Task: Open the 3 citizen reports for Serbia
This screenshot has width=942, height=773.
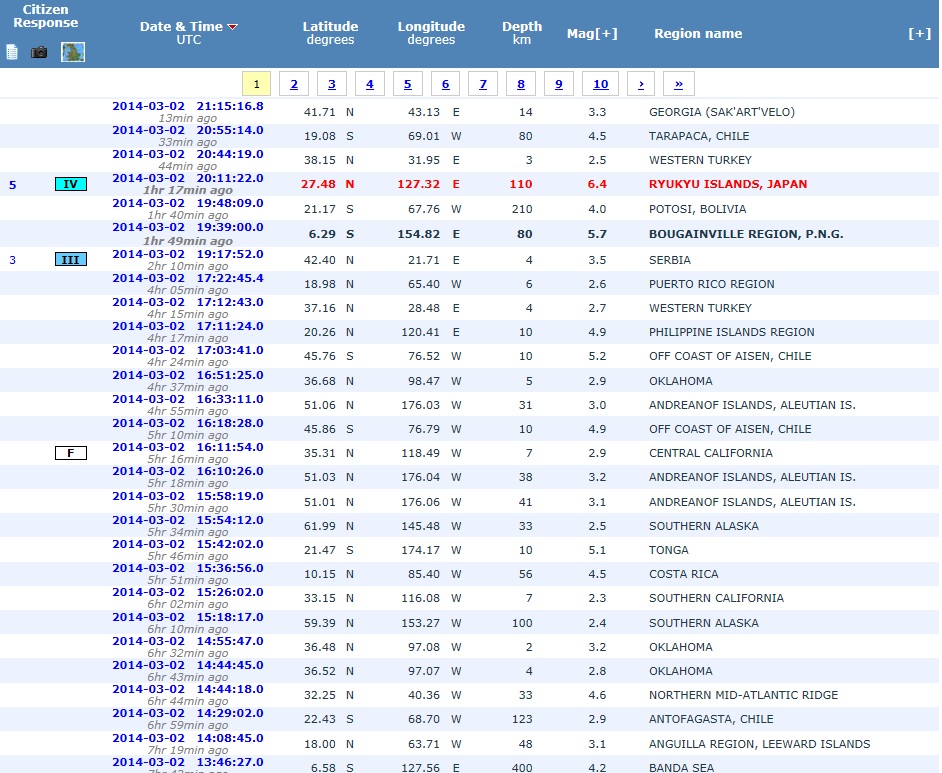Action: coord(13,260)
